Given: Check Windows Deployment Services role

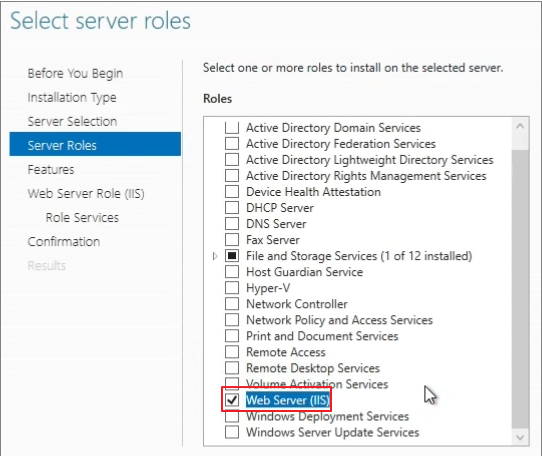Looking at the screenshot, I should coord(232,417).
